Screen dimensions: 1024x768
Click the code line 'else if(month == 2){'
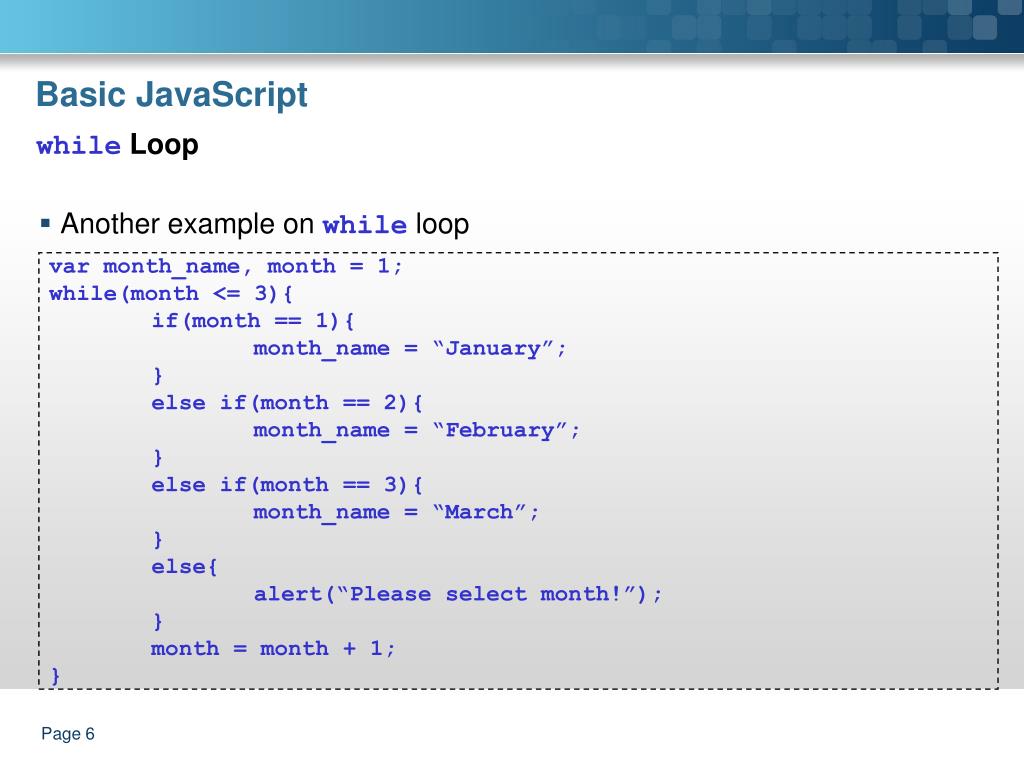click(287, 403)
